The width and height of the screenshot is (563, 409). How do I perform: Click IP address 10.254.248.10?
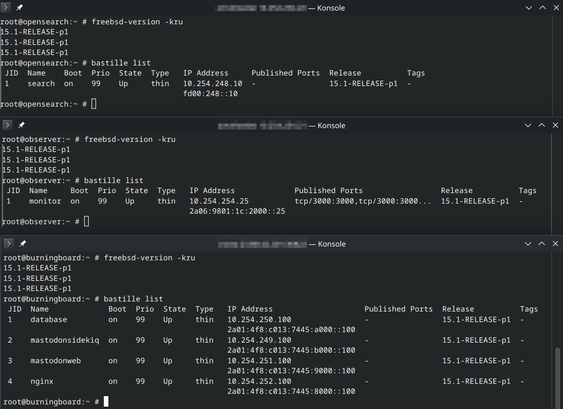point(213,83)
